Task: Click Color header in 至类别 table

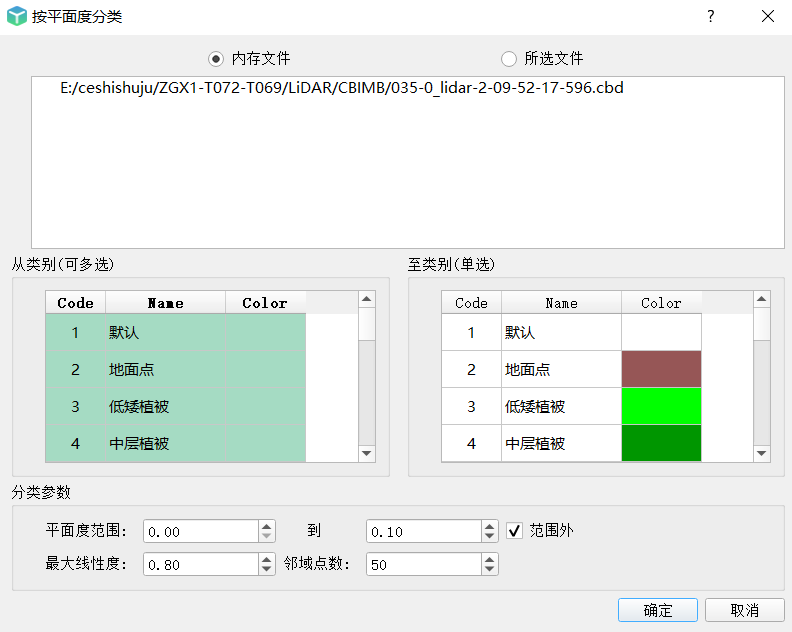Action: [x=661, y=303]
